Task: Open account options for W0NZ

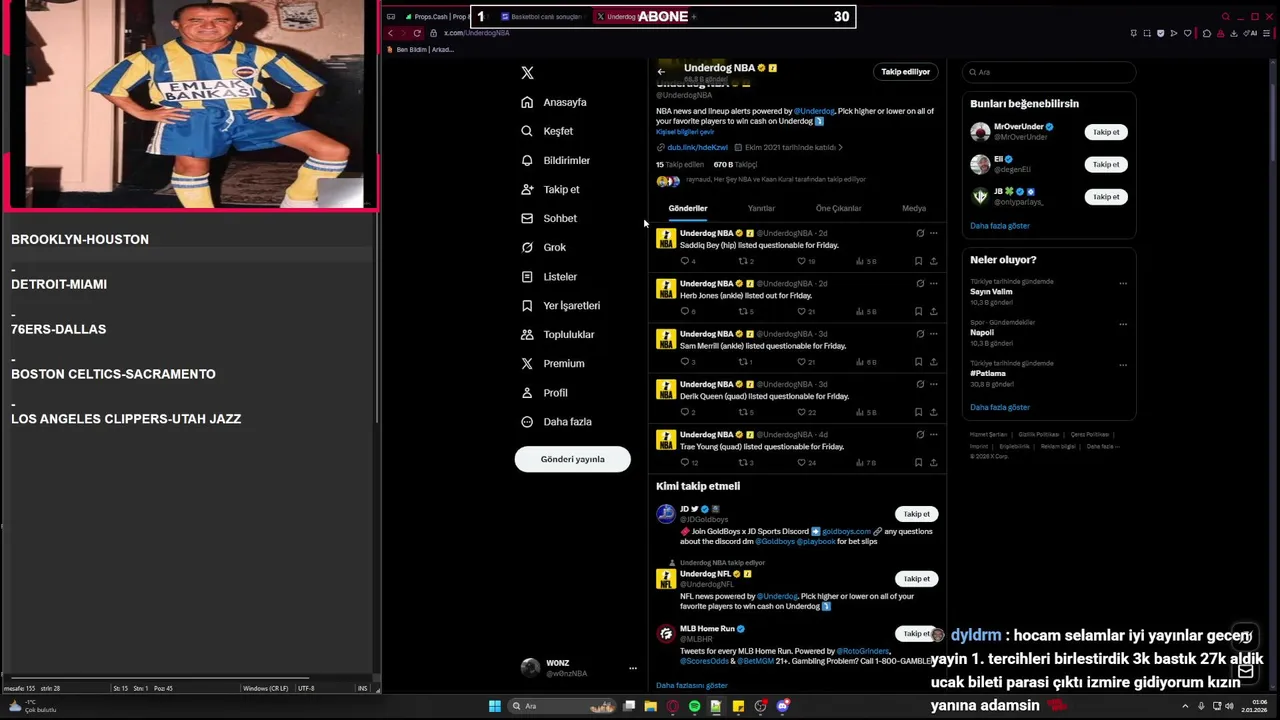Action: pyautogui.click(x=632, y=668)
